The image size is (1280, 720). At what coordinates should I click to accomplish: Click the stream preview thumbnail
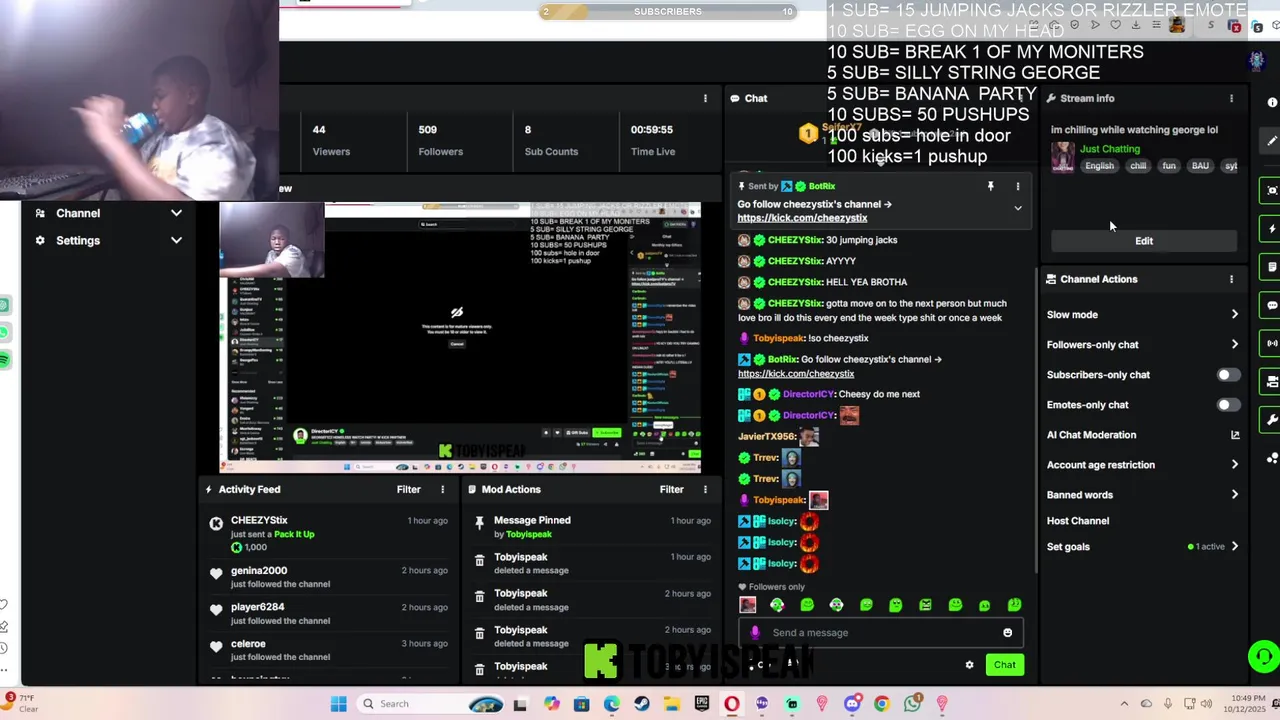[460, 338]
